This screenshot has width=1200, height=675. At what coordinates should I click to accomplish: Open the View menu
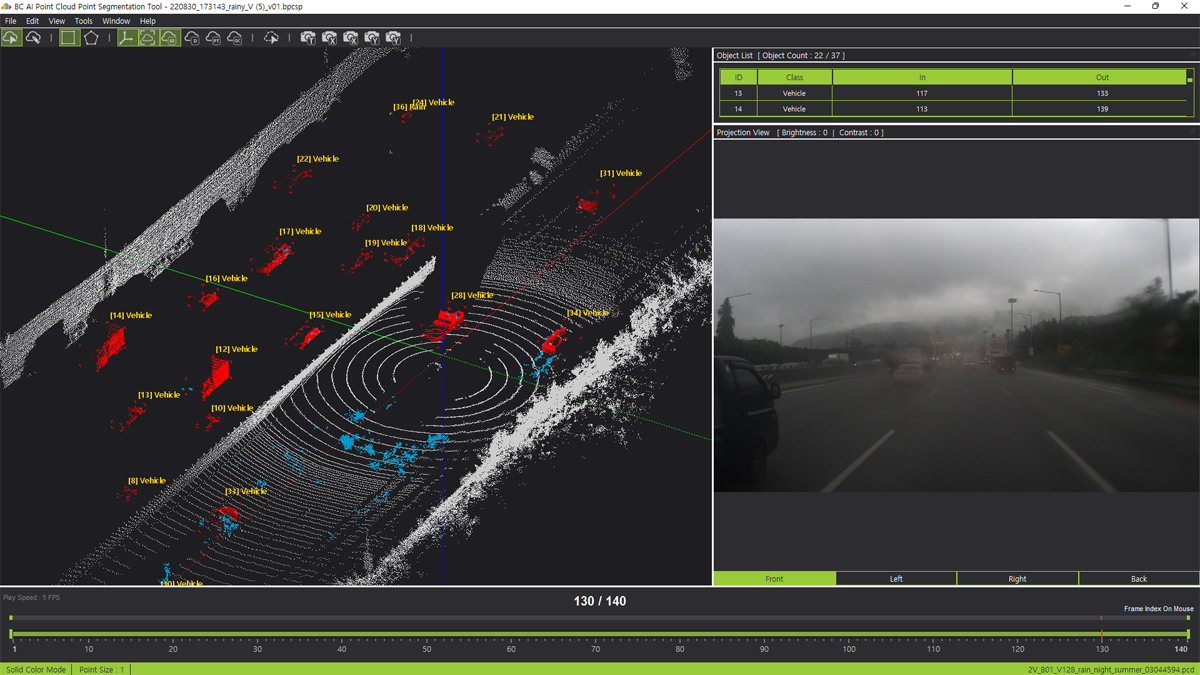pos(57,21)
